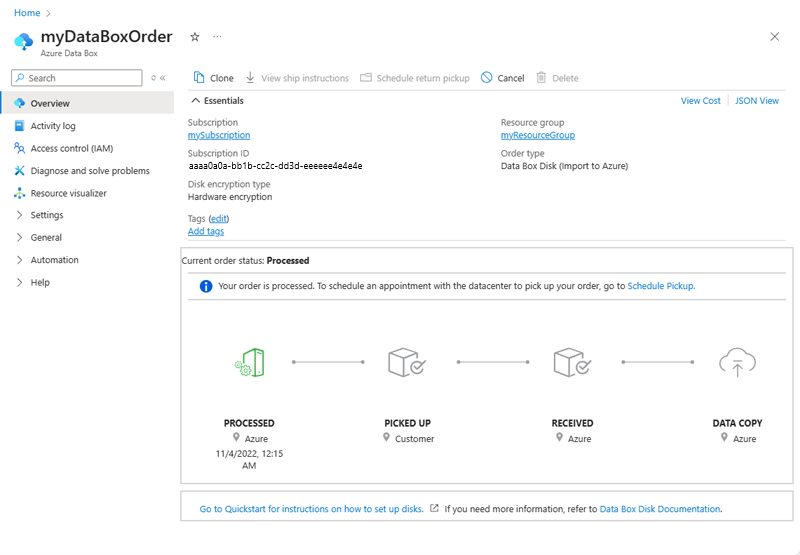Viewport: 800px width, 555px height.
Task: Click the favorite star icon beside myDataBoxOrder
Action: pyautogui.click(x=195, y=37)
